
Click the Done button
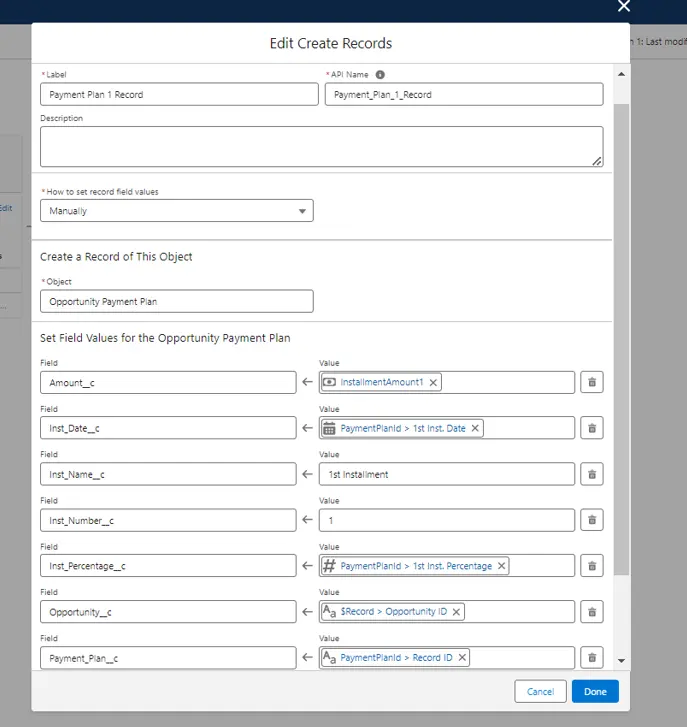pyautogui.click(x=595, y=691)
